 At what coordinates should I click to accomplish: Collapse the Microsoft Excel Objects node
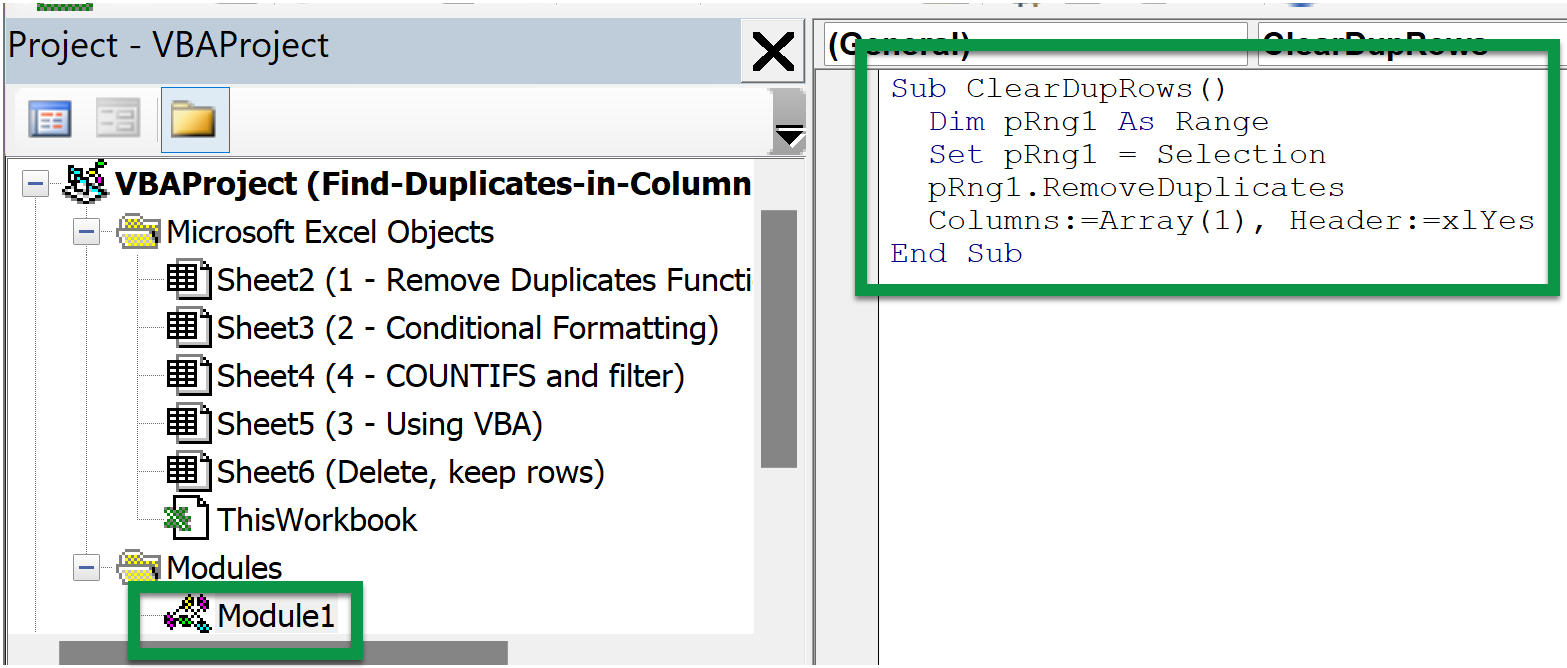tap(86, 231)
